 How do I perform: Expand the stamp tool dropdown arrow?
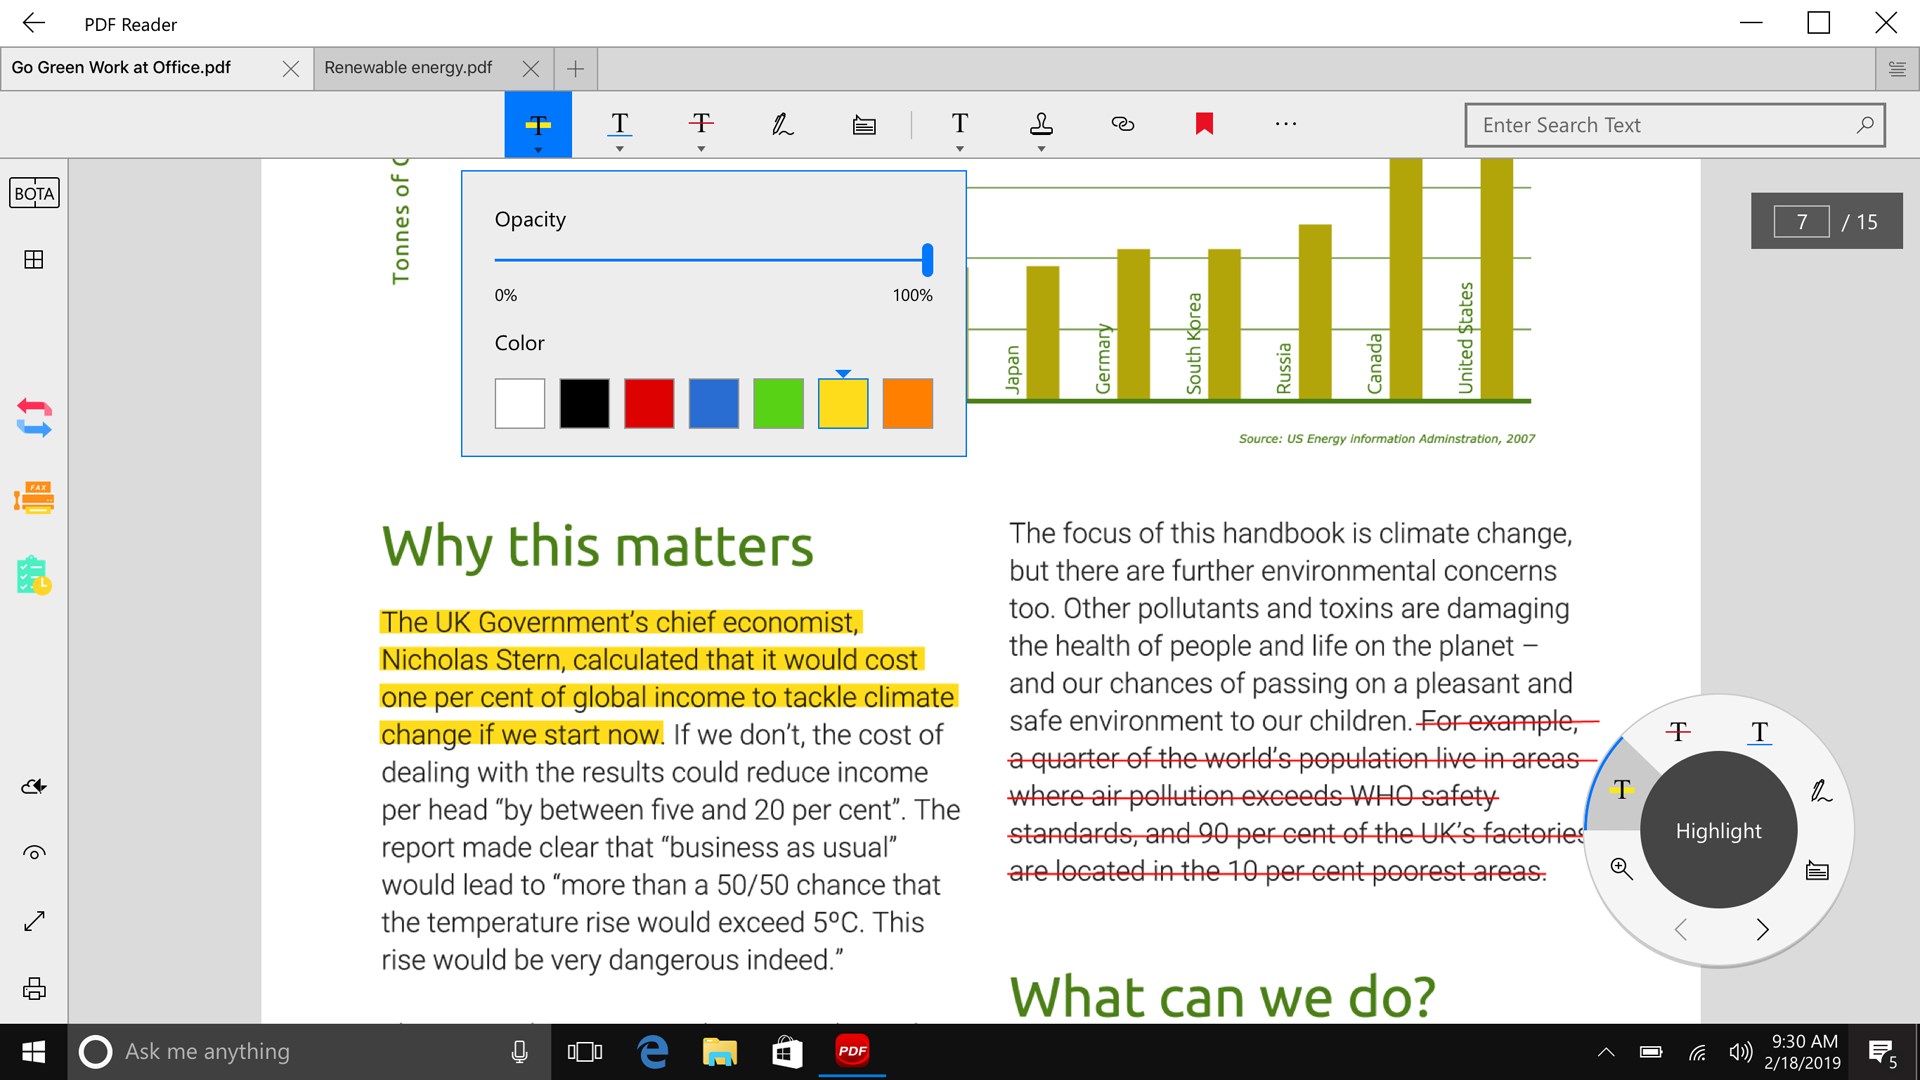(1041, 149)
